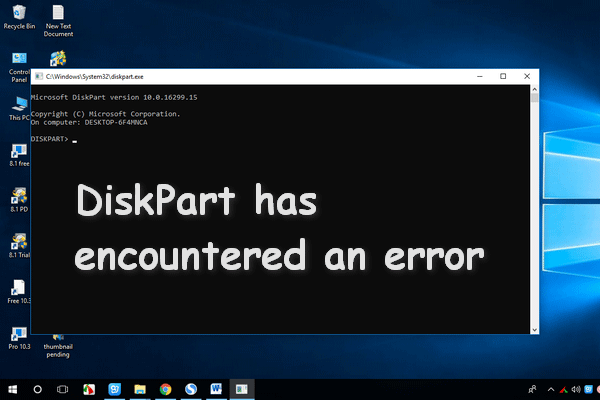The height and width of the screenshot is (400, 600).
Task: Launch Google Chrome from the taskbar
Action: click(x=165, y=389)
